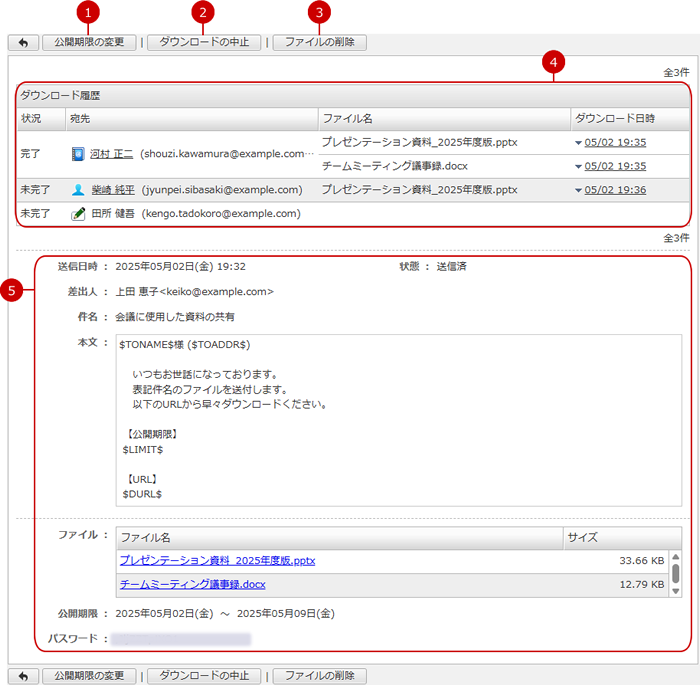Open 05/02 19:35 link in 議事録.docx row
This screenshot has width=700, height=685.
(x=615, y=167)
